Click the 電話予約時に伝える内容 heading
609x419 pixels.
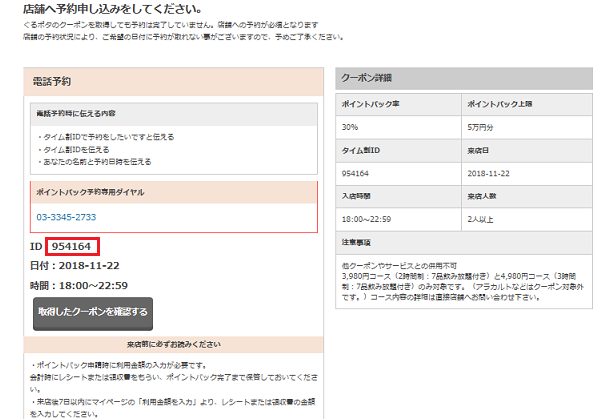(x=174, y=114)
